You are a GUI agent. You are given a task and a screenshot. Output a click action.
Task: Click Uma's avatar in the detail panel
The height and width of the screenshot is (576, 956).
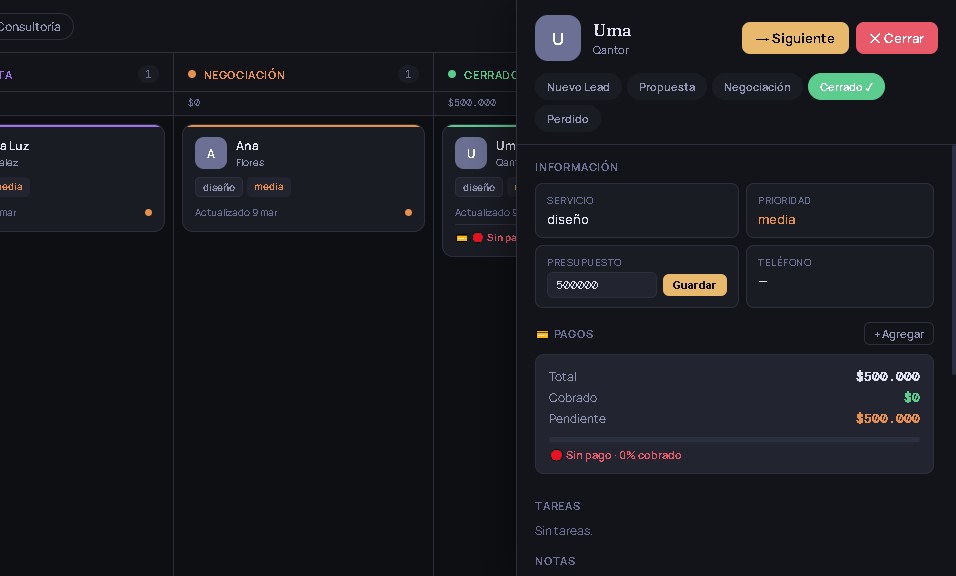[557, 38]
